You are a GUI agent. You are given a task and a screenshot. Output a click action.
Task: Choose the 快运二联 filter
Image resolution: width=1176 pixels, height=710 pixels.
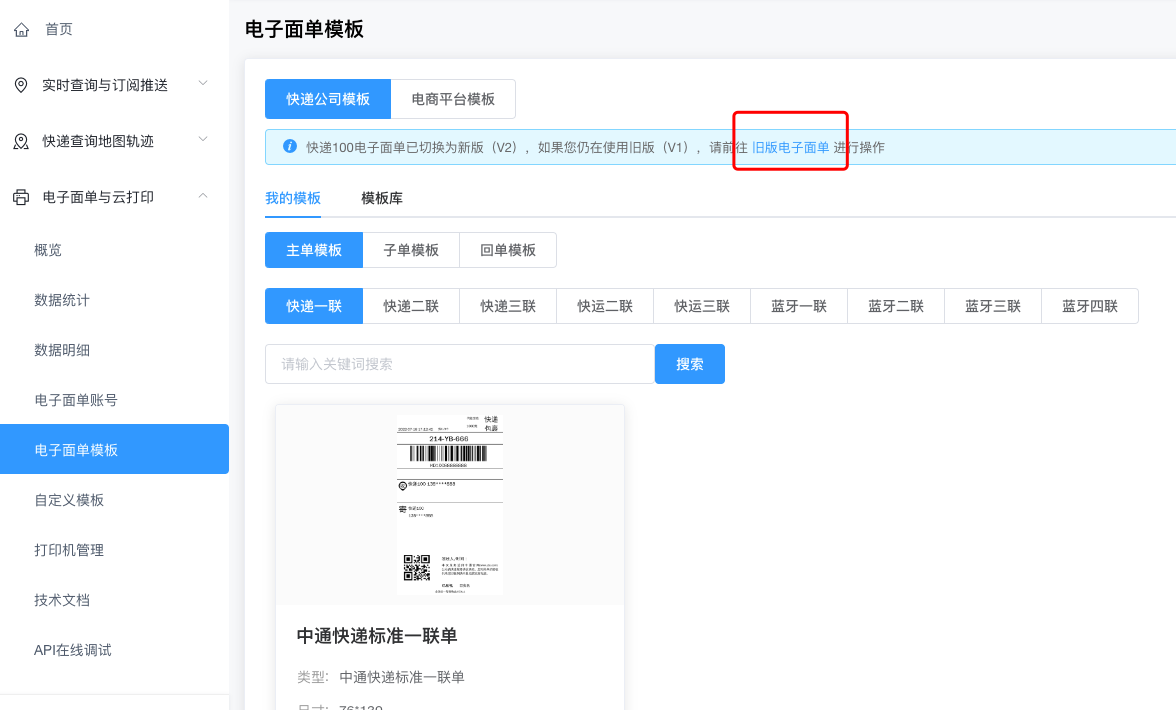[x=604, y=306]
